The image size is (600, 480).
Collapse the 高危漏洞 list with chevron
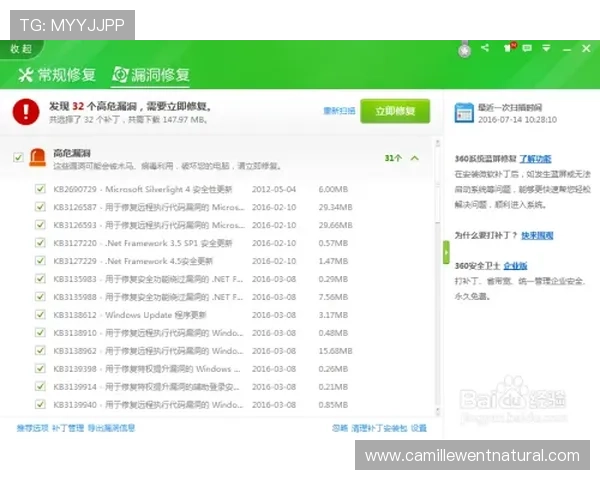(x=415, y=158)
